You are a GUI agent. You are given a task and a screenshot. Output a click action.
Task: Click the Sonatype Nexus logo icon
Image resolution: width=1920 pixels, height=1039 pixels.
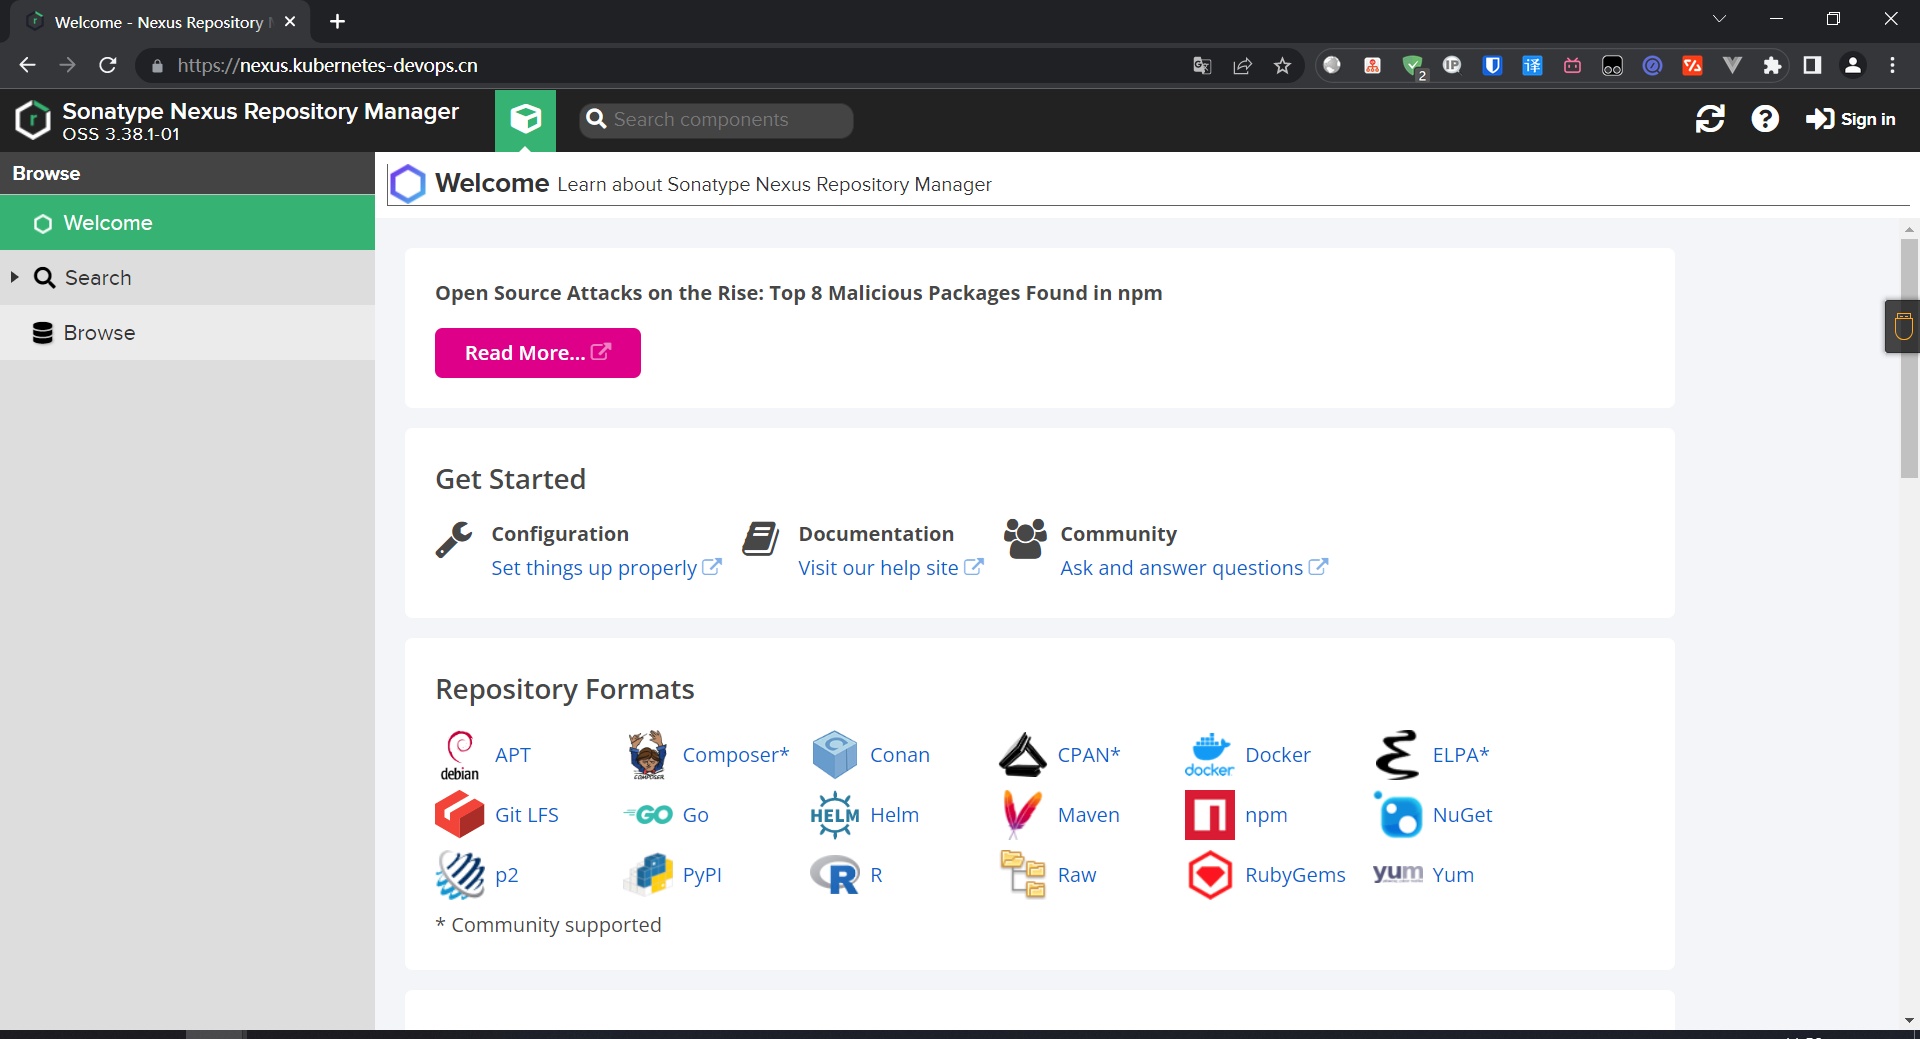[x=32, y=120]
